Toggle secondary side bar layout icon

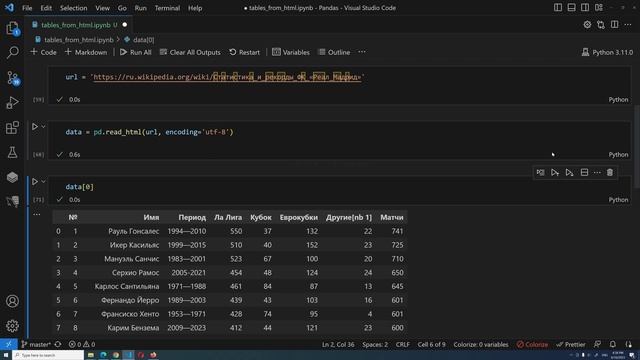585,8
